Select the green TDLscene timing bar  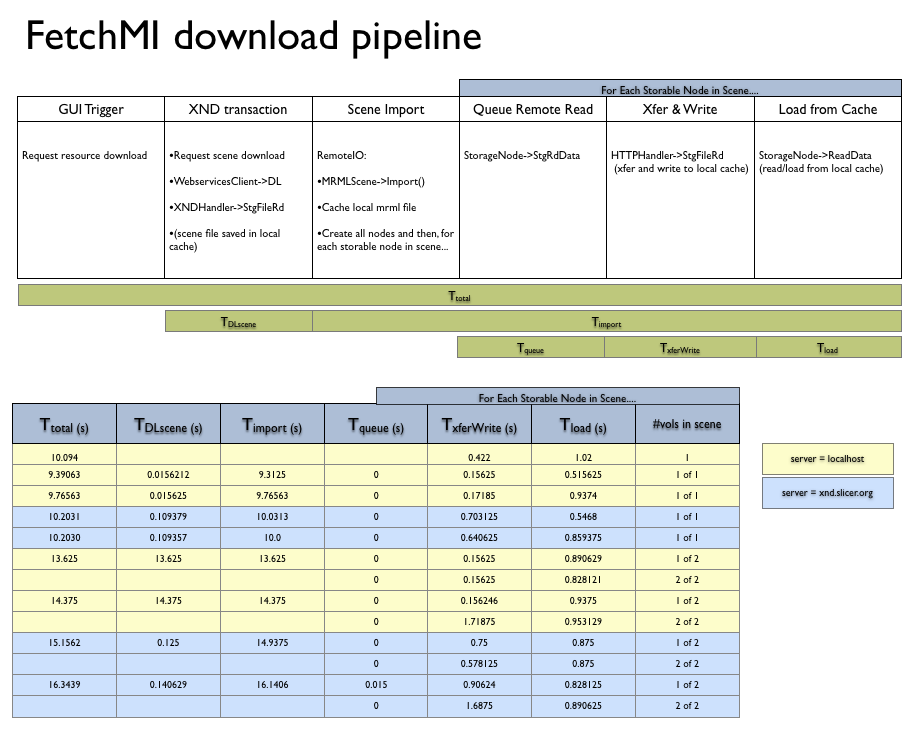pos(238,321)
